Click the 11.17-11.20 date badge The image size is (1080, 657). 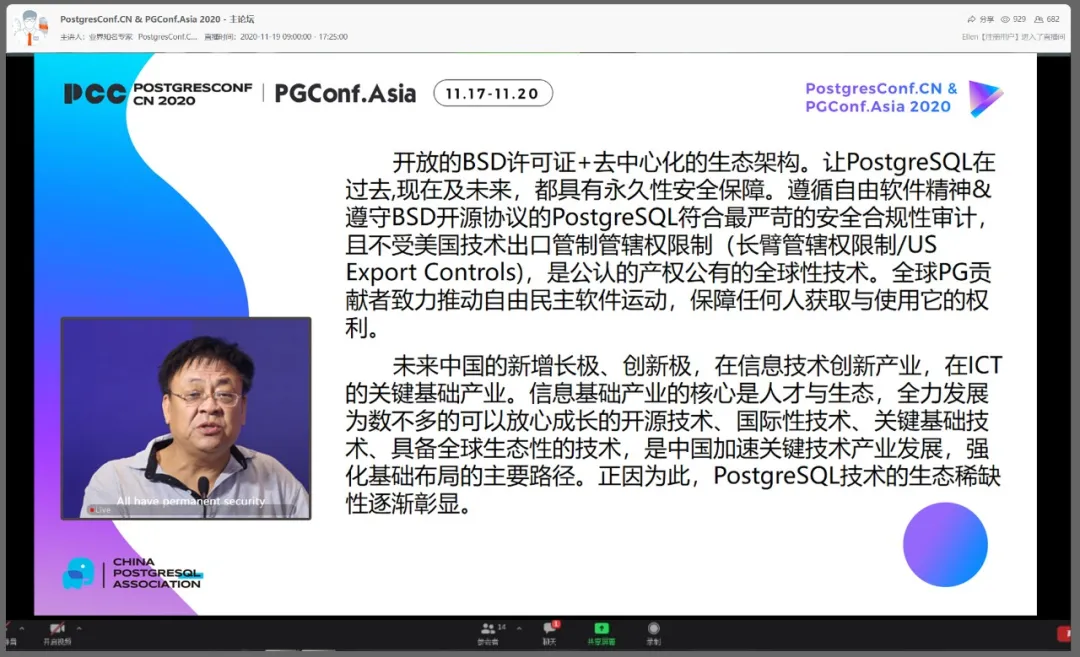pos(492,94)
